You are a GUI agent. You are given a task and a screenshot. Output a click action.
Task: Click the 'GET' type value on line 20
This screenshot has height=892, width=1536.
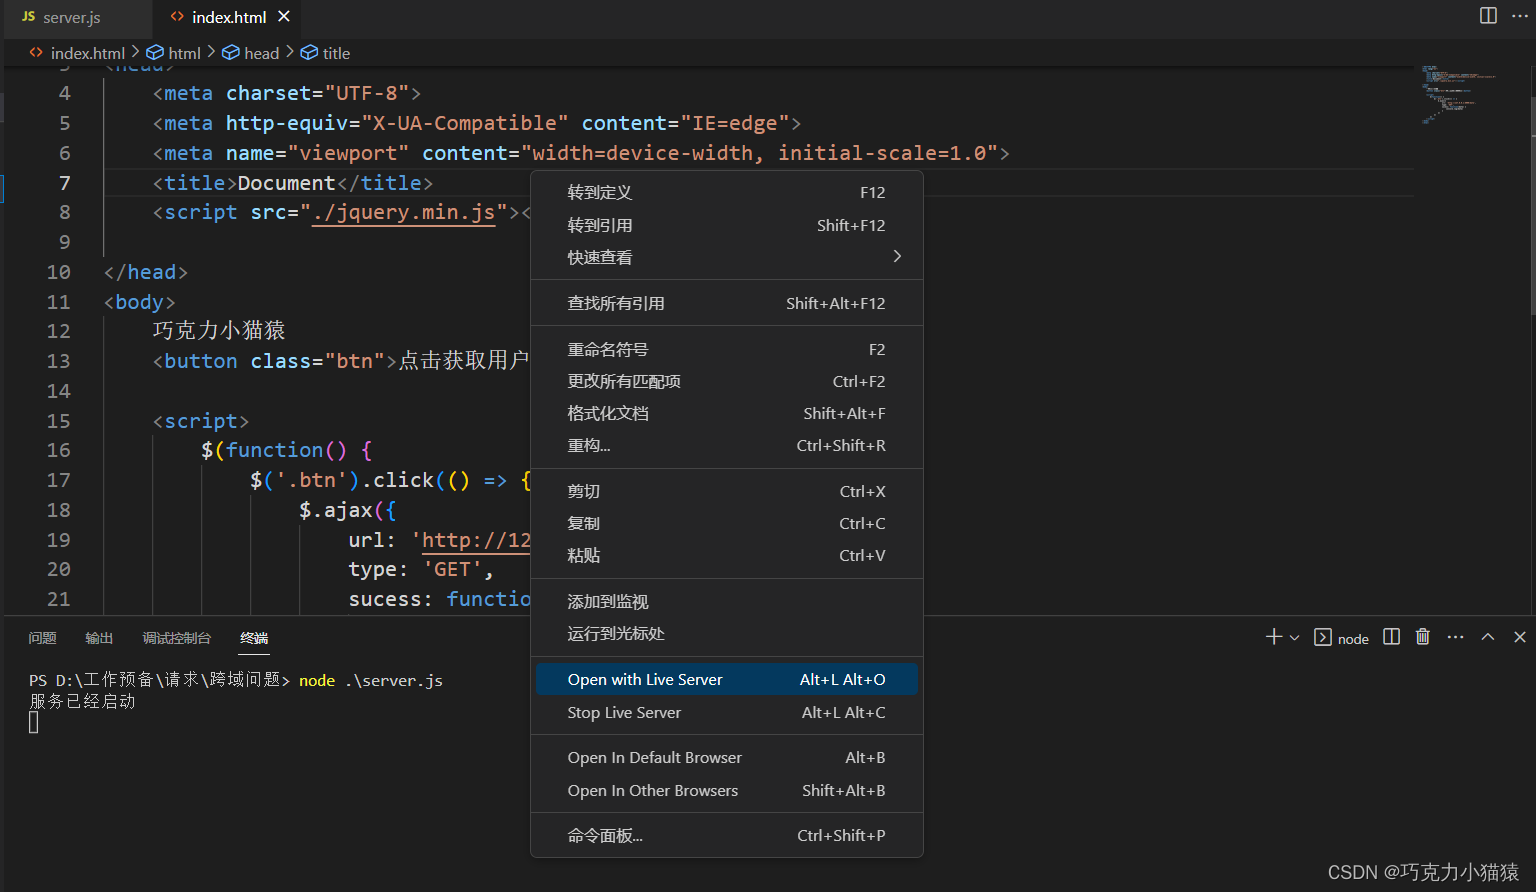click(x=452, y=569)
